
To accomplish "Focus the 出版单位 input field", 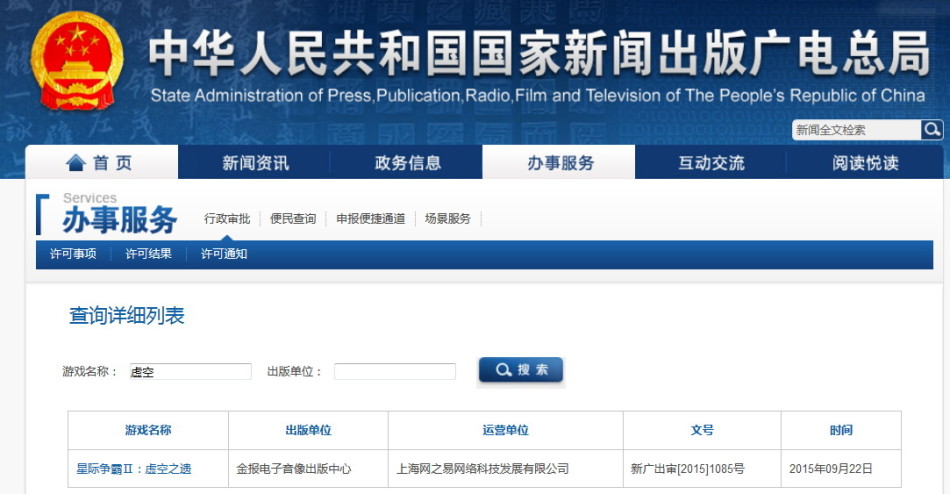I will [394, 372].
